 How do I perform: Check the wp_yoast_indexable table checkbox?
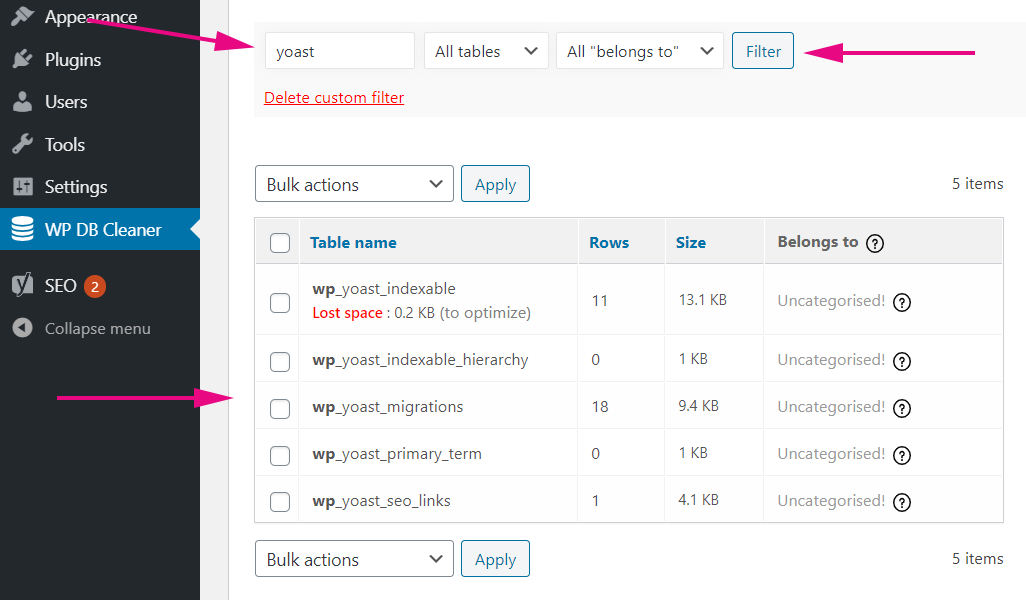[280, 303]
